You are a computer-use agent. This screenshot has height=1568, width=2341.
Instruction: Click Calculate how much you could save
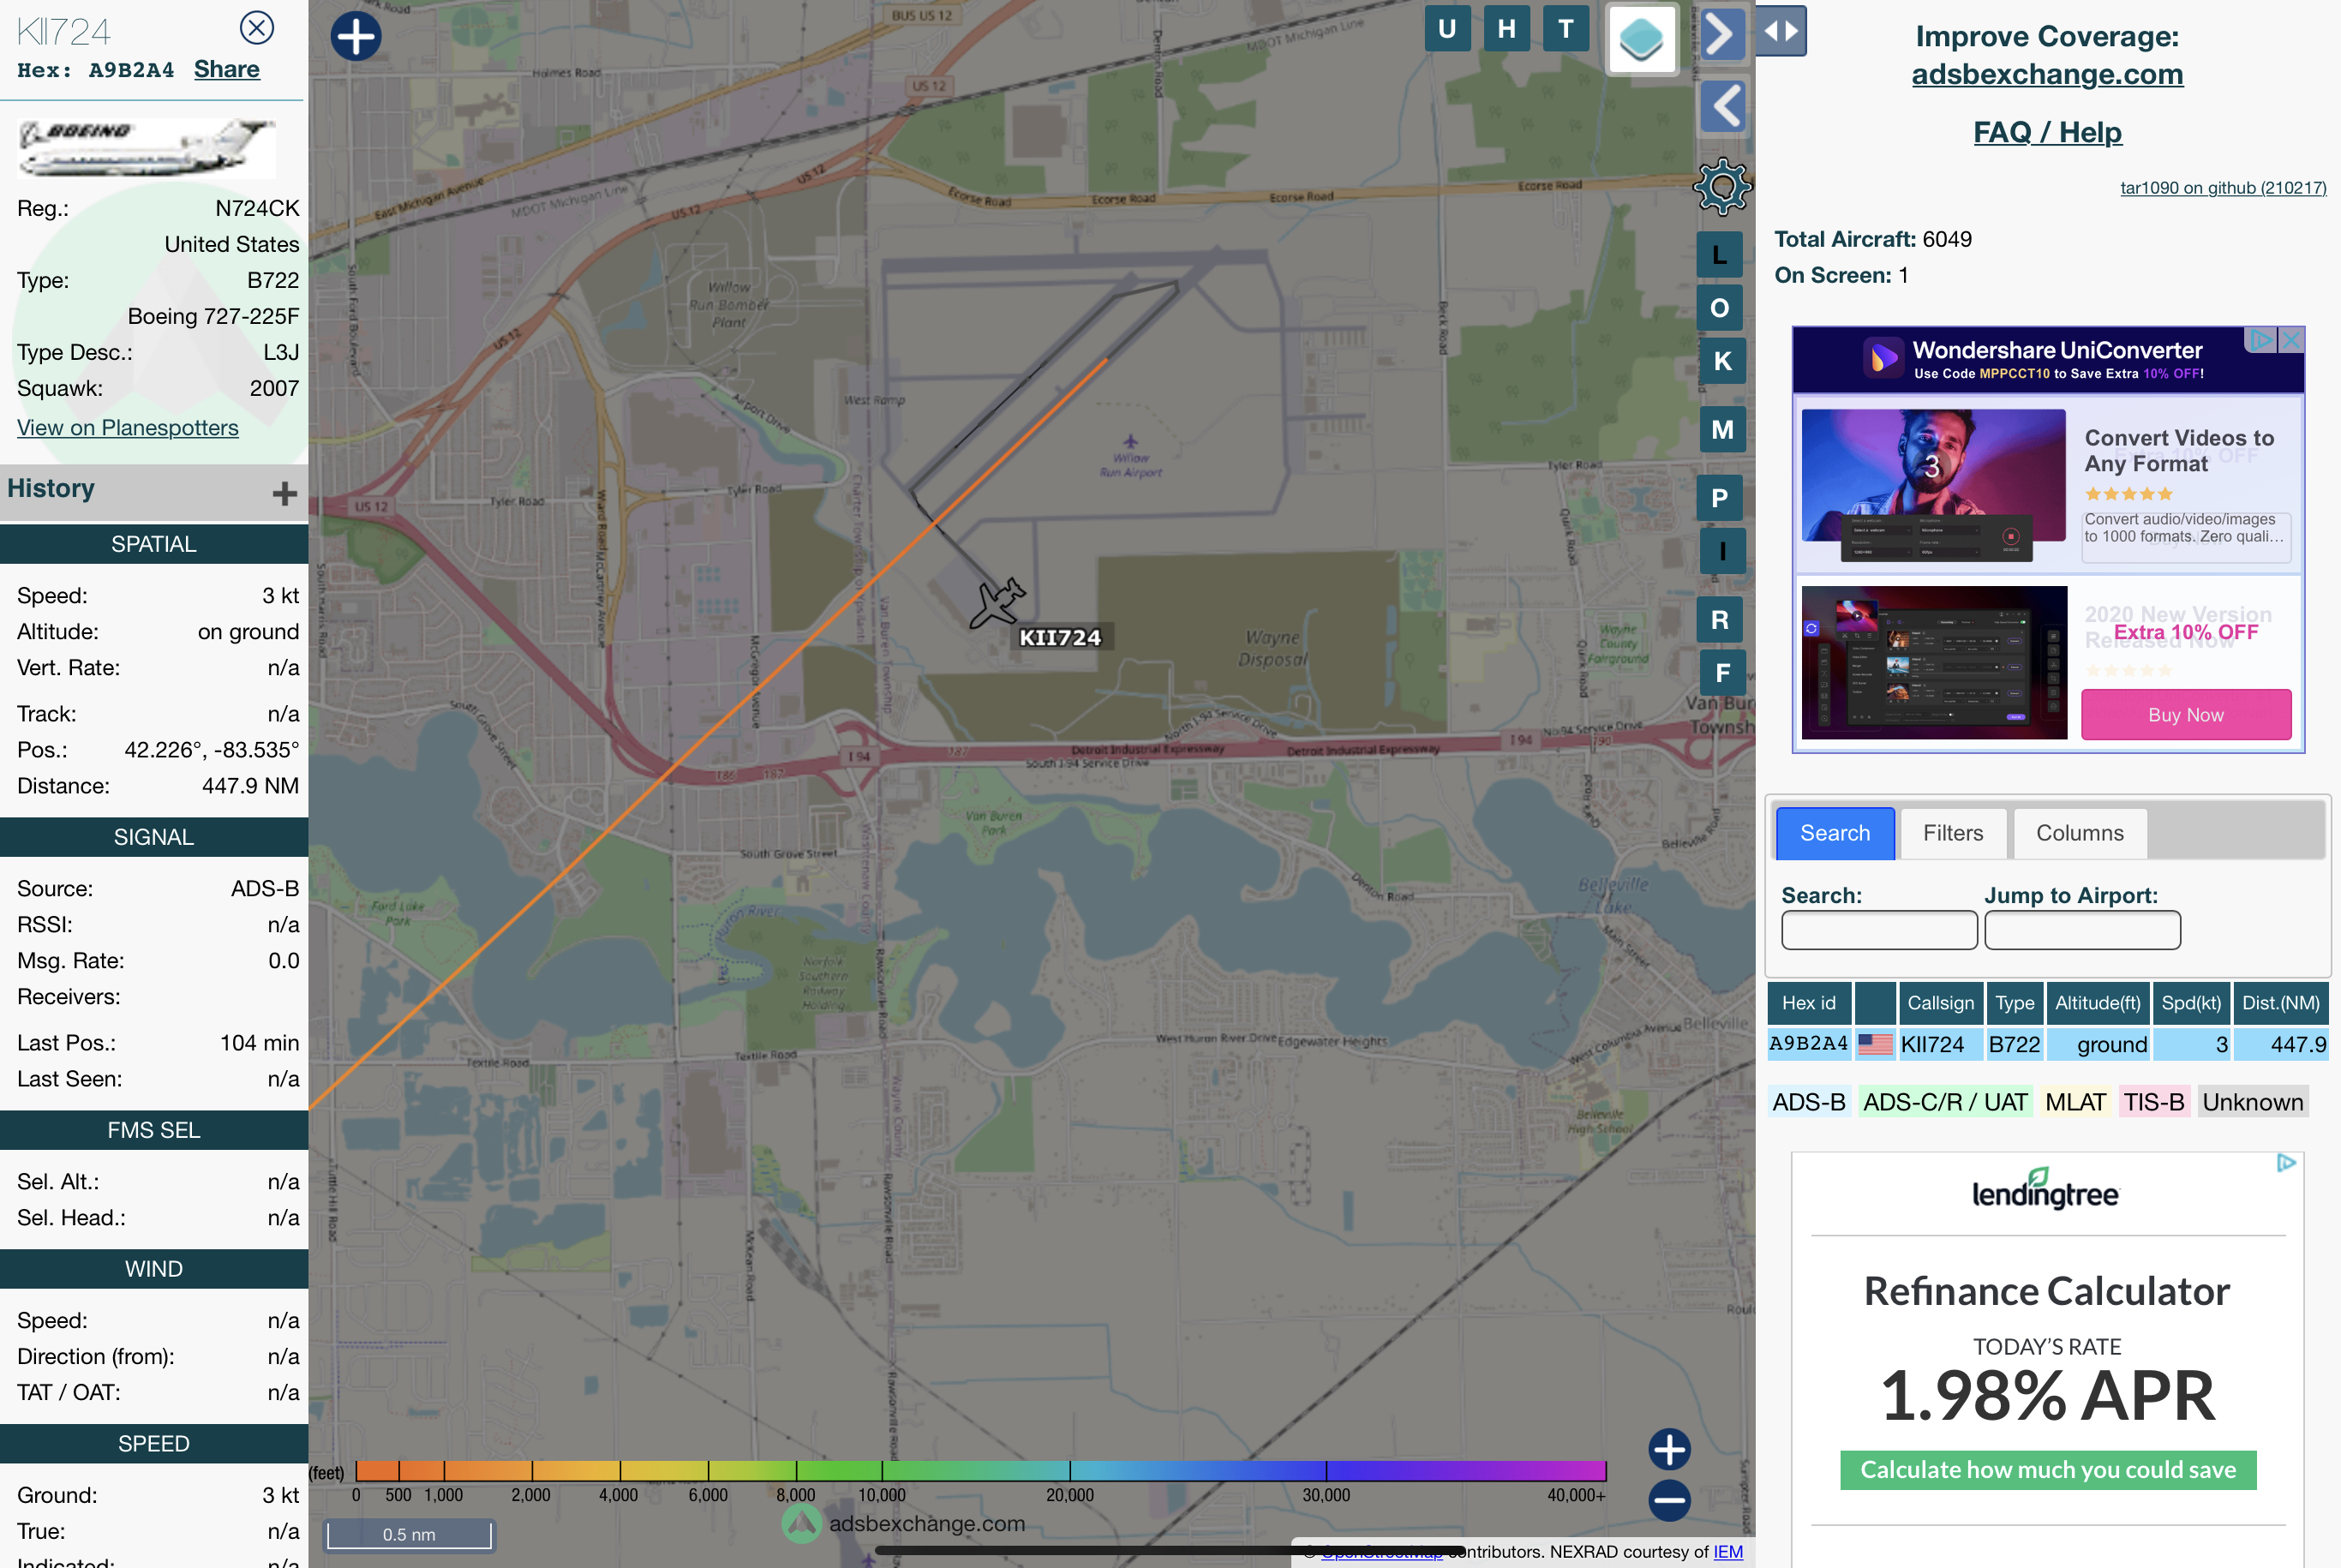[2047, 1470]
